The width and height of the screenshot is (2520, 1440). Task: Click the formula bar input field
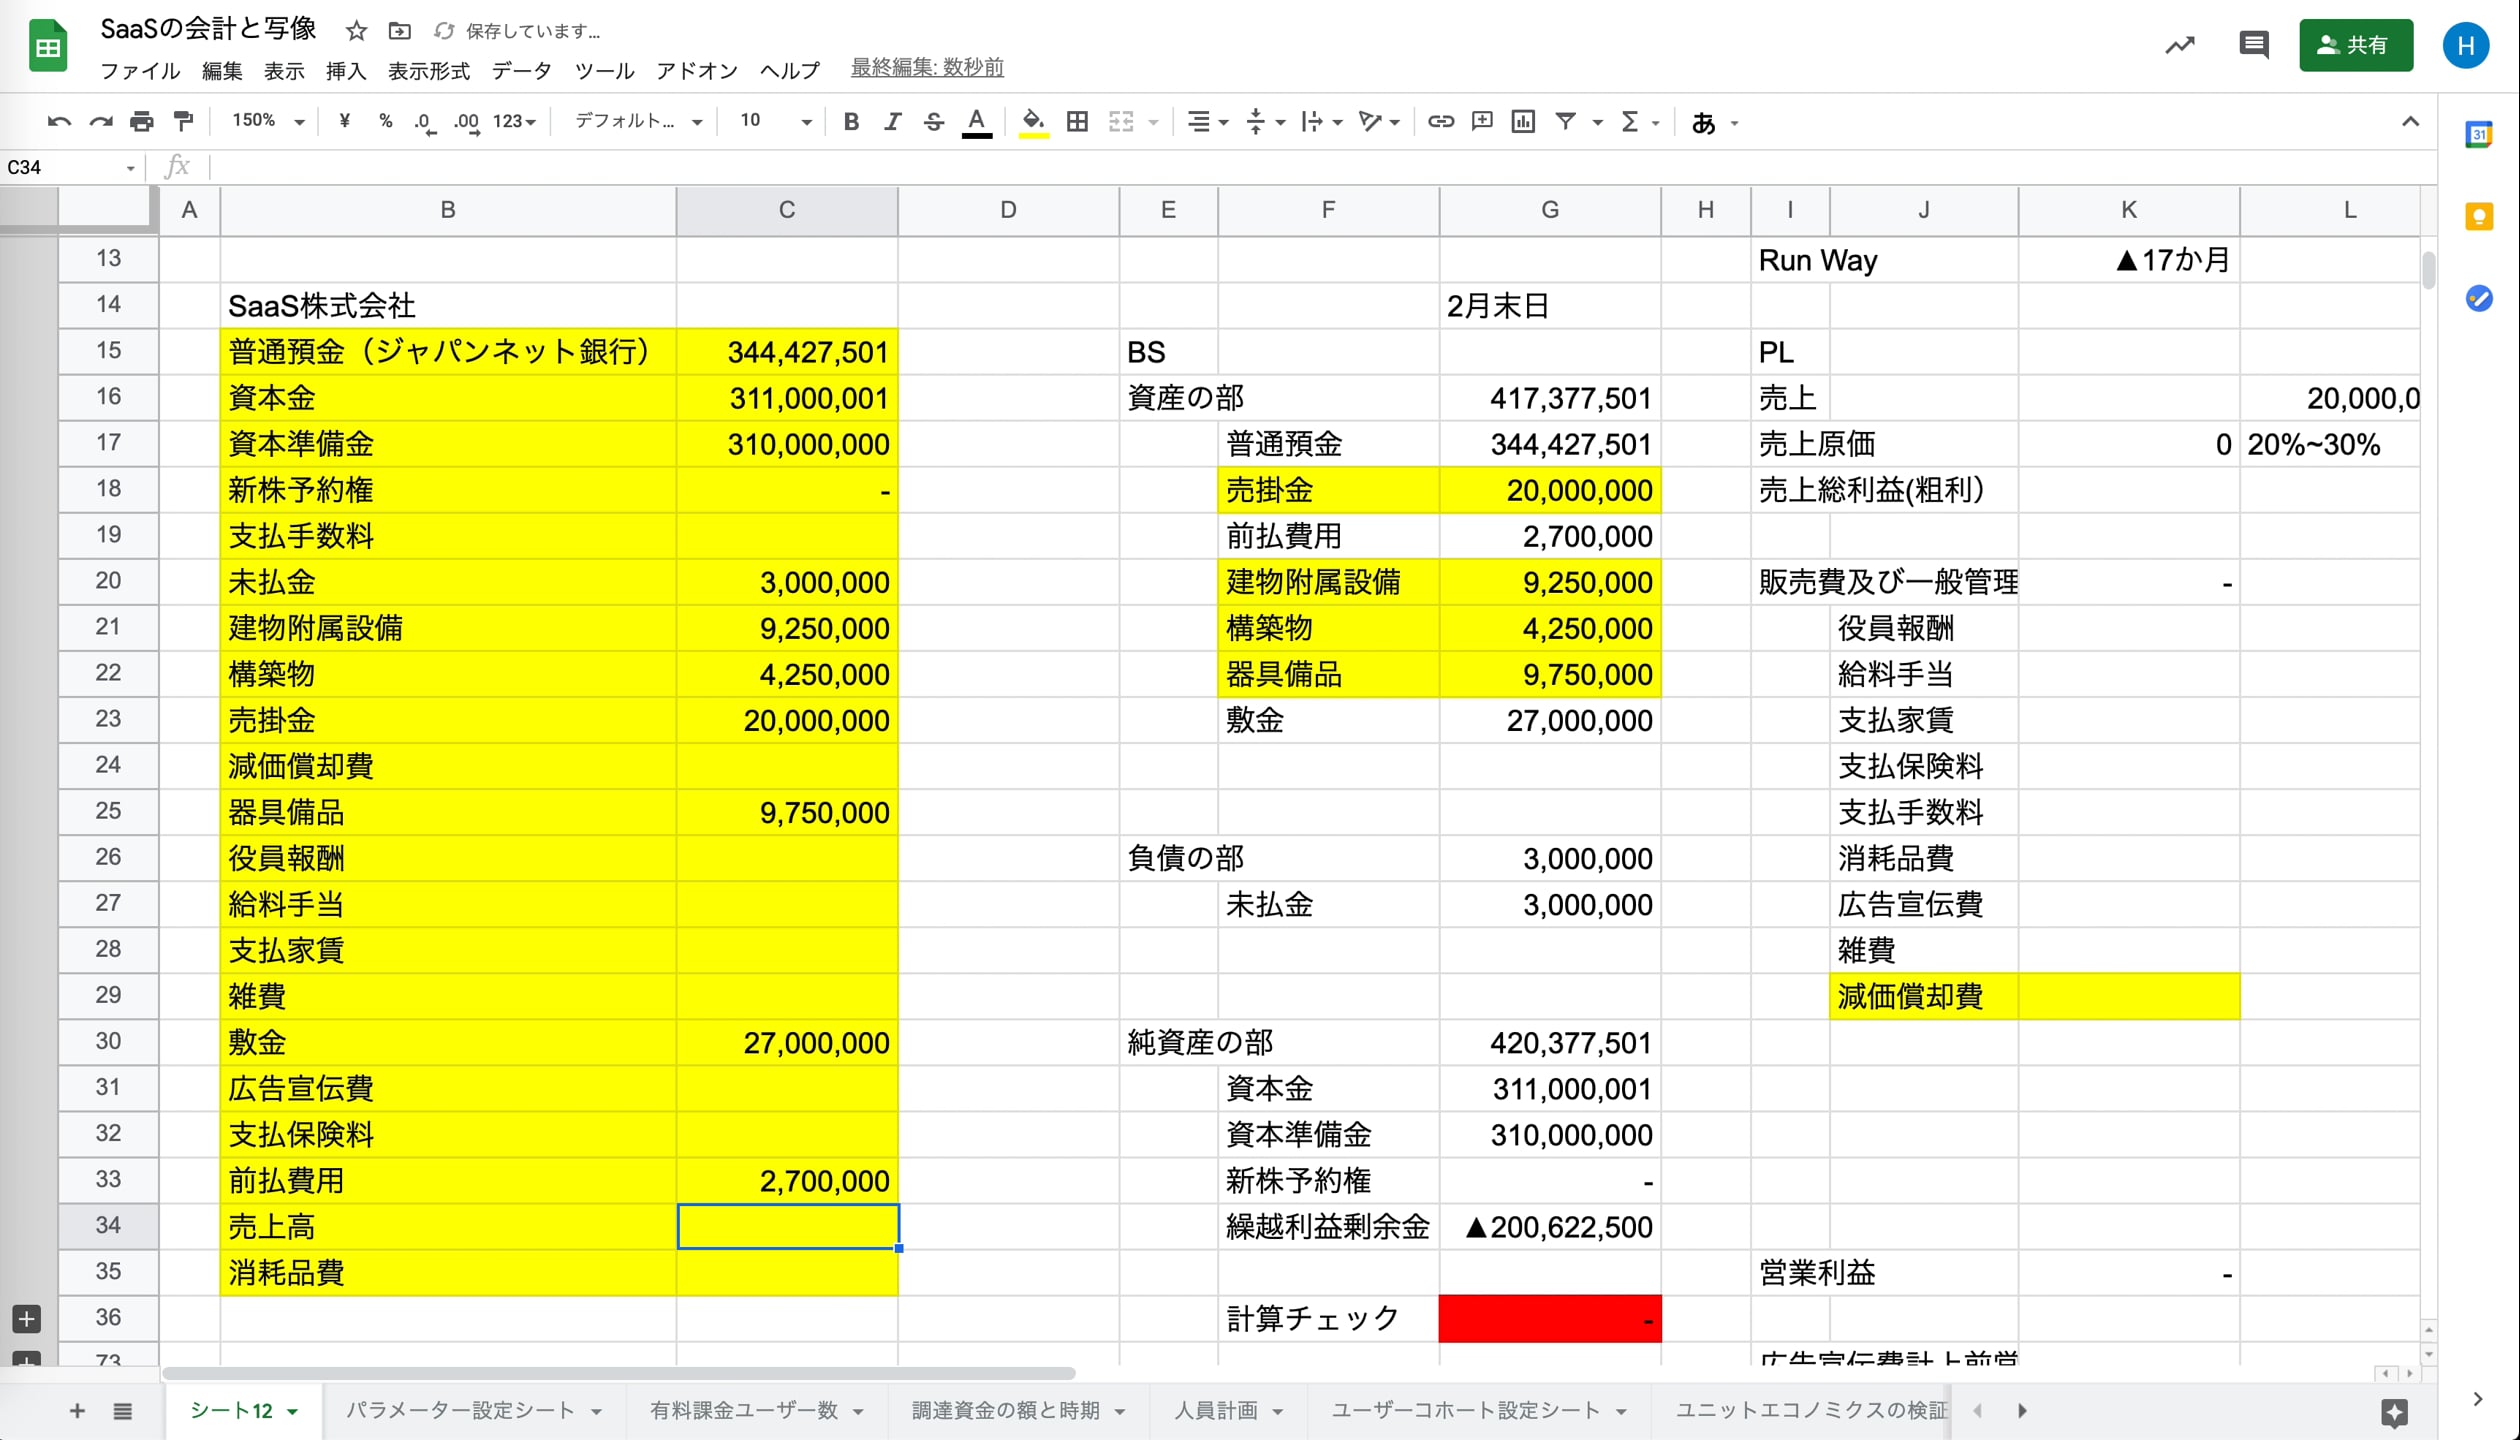click(1300, 167)
